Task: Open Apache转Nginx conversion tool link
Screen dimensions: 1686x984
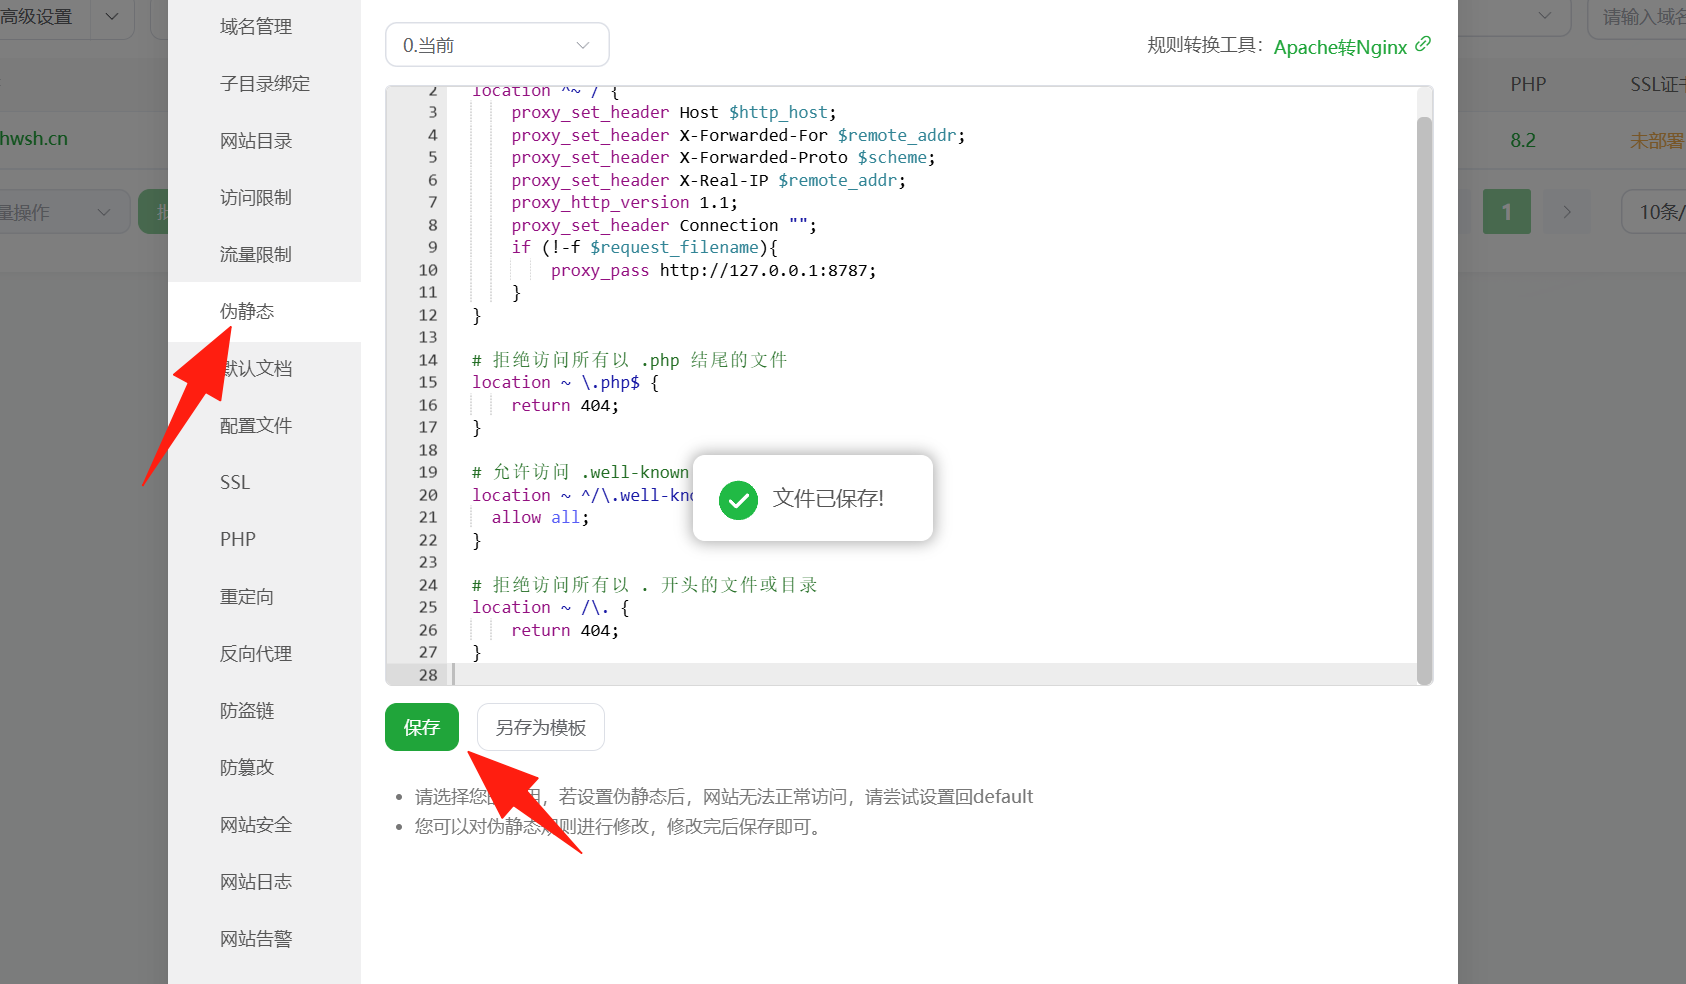Action: click(1340, 47)
